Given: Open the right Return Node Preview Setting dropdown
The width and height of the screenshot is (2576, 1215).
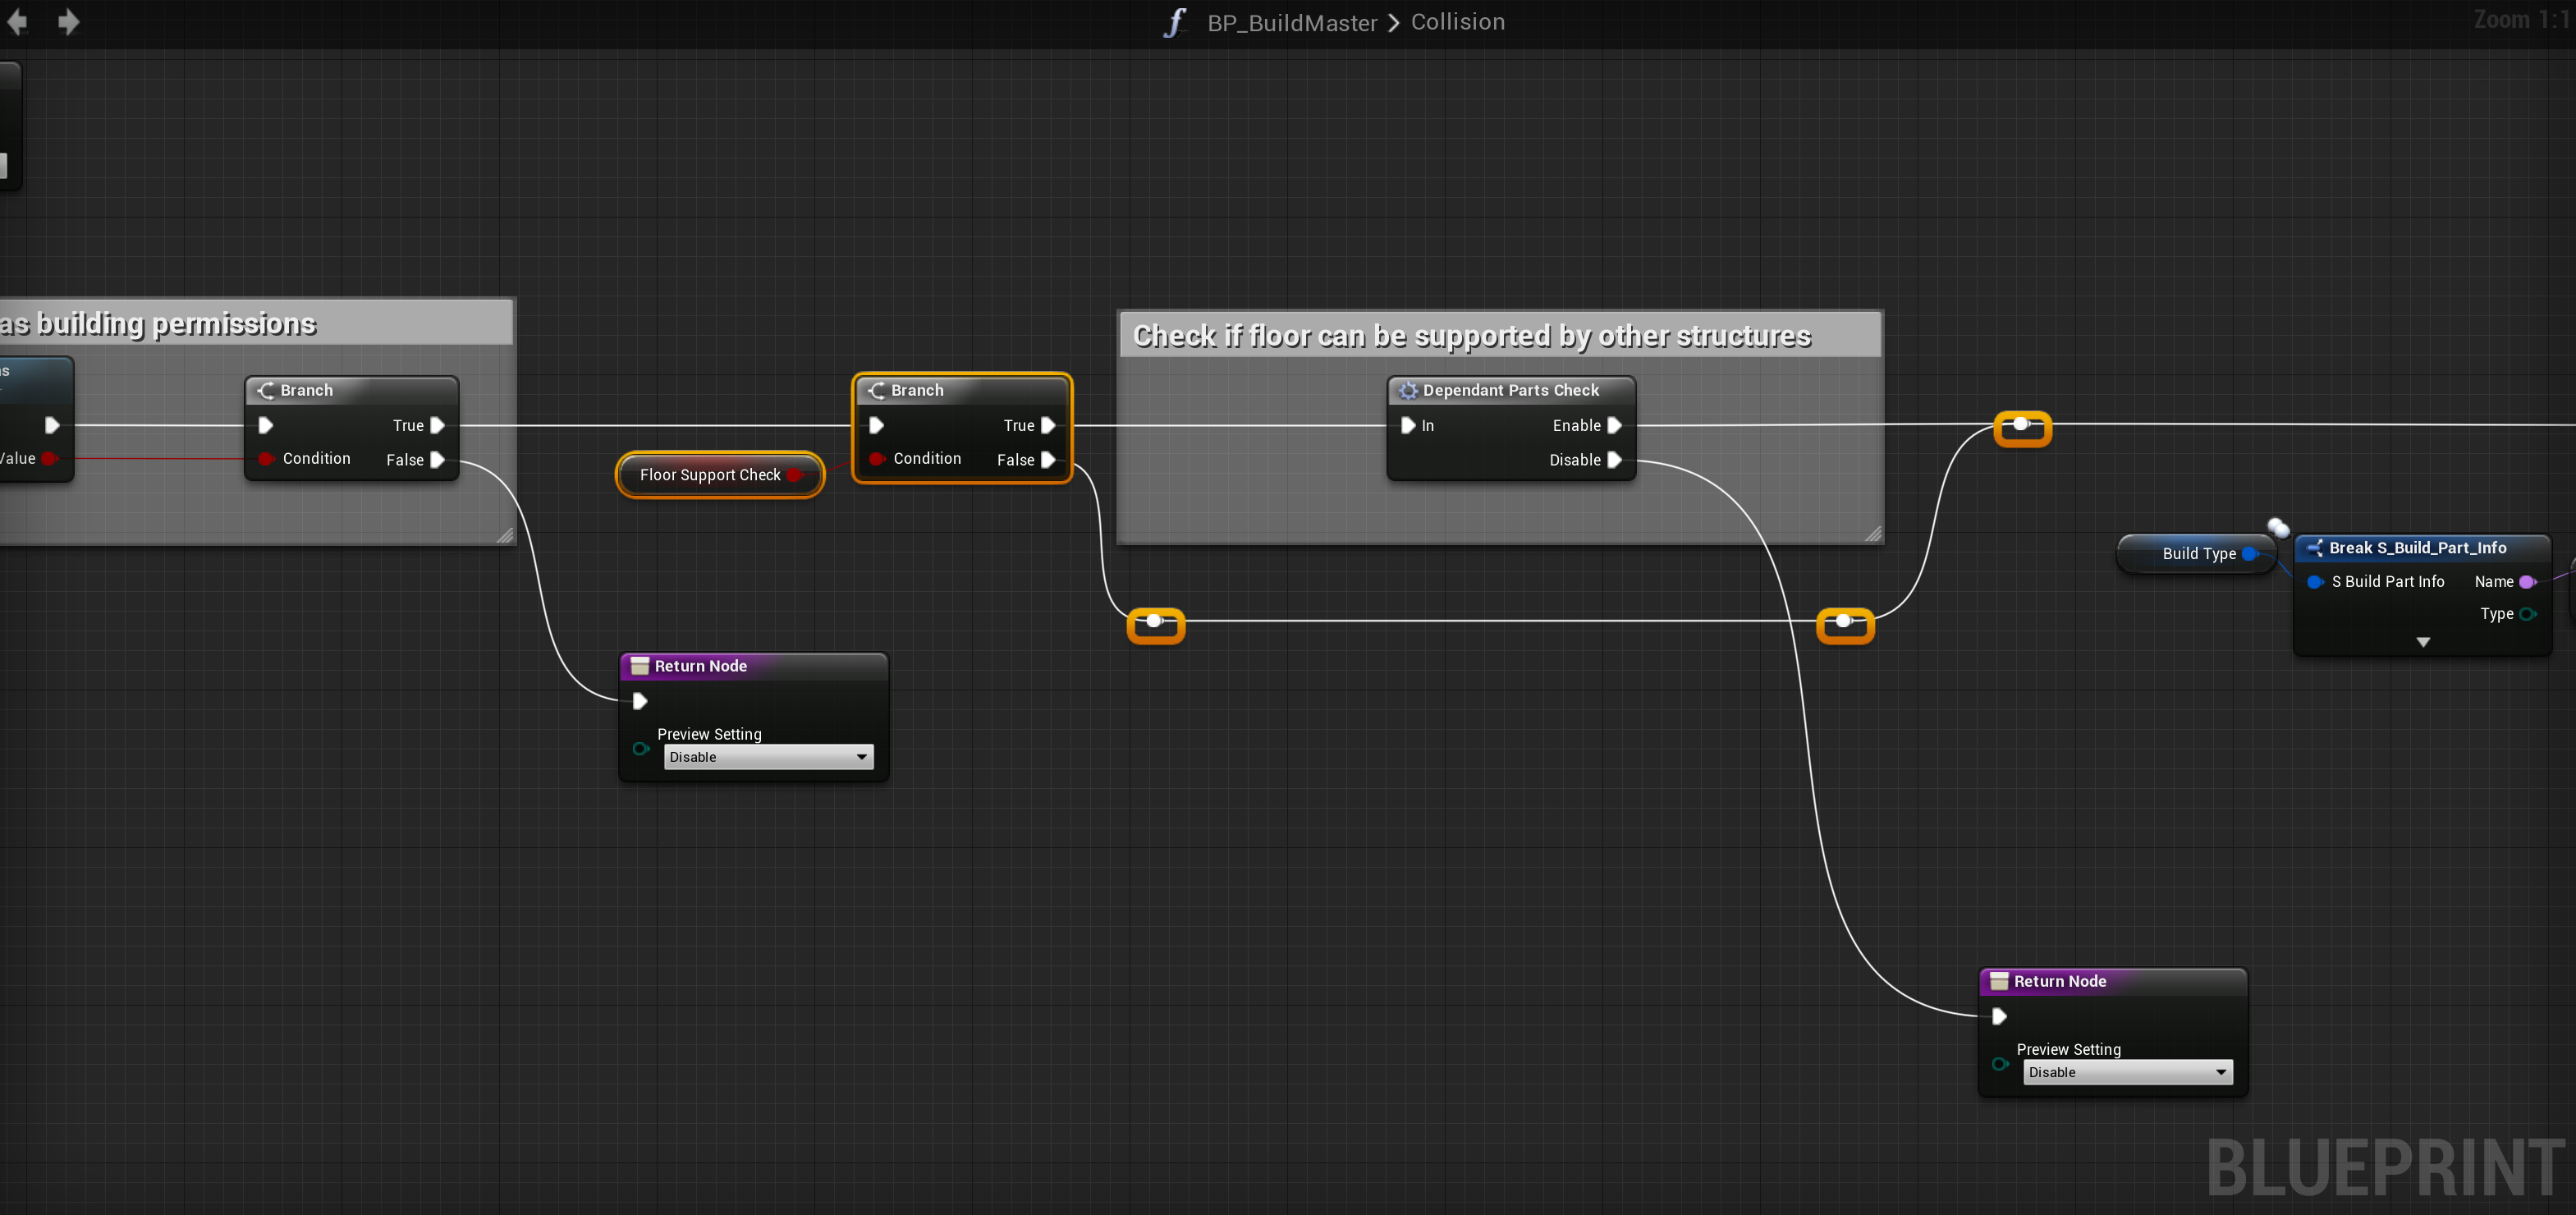Looking at the screenshot, I should (2127, 1072).
